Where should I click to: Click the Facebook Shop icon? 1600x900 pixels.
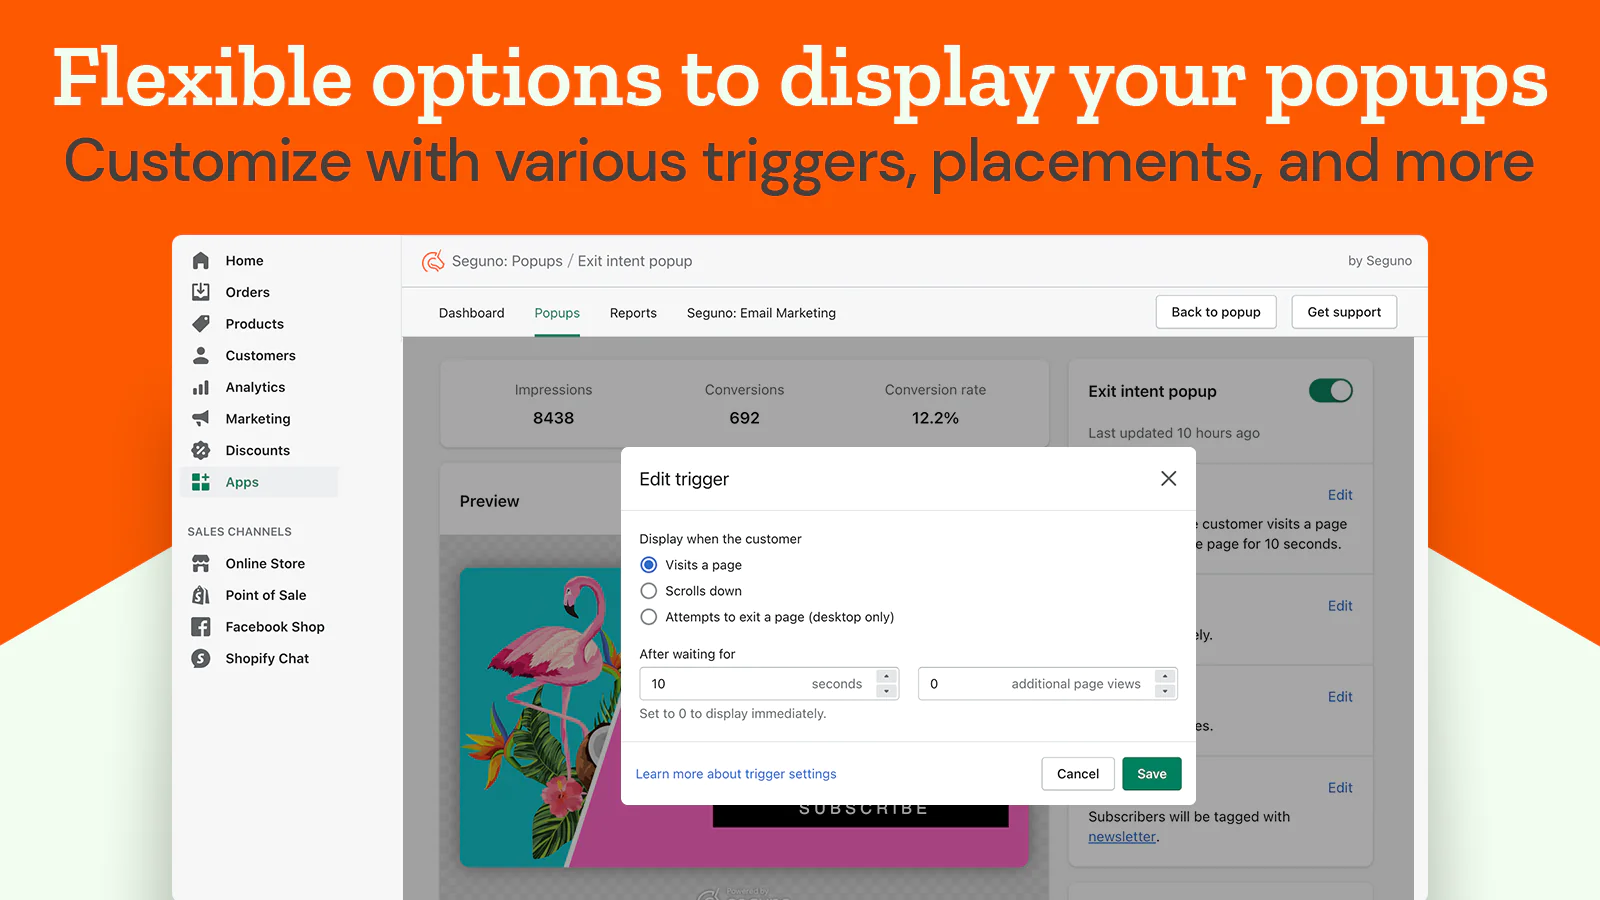(201, 627)
